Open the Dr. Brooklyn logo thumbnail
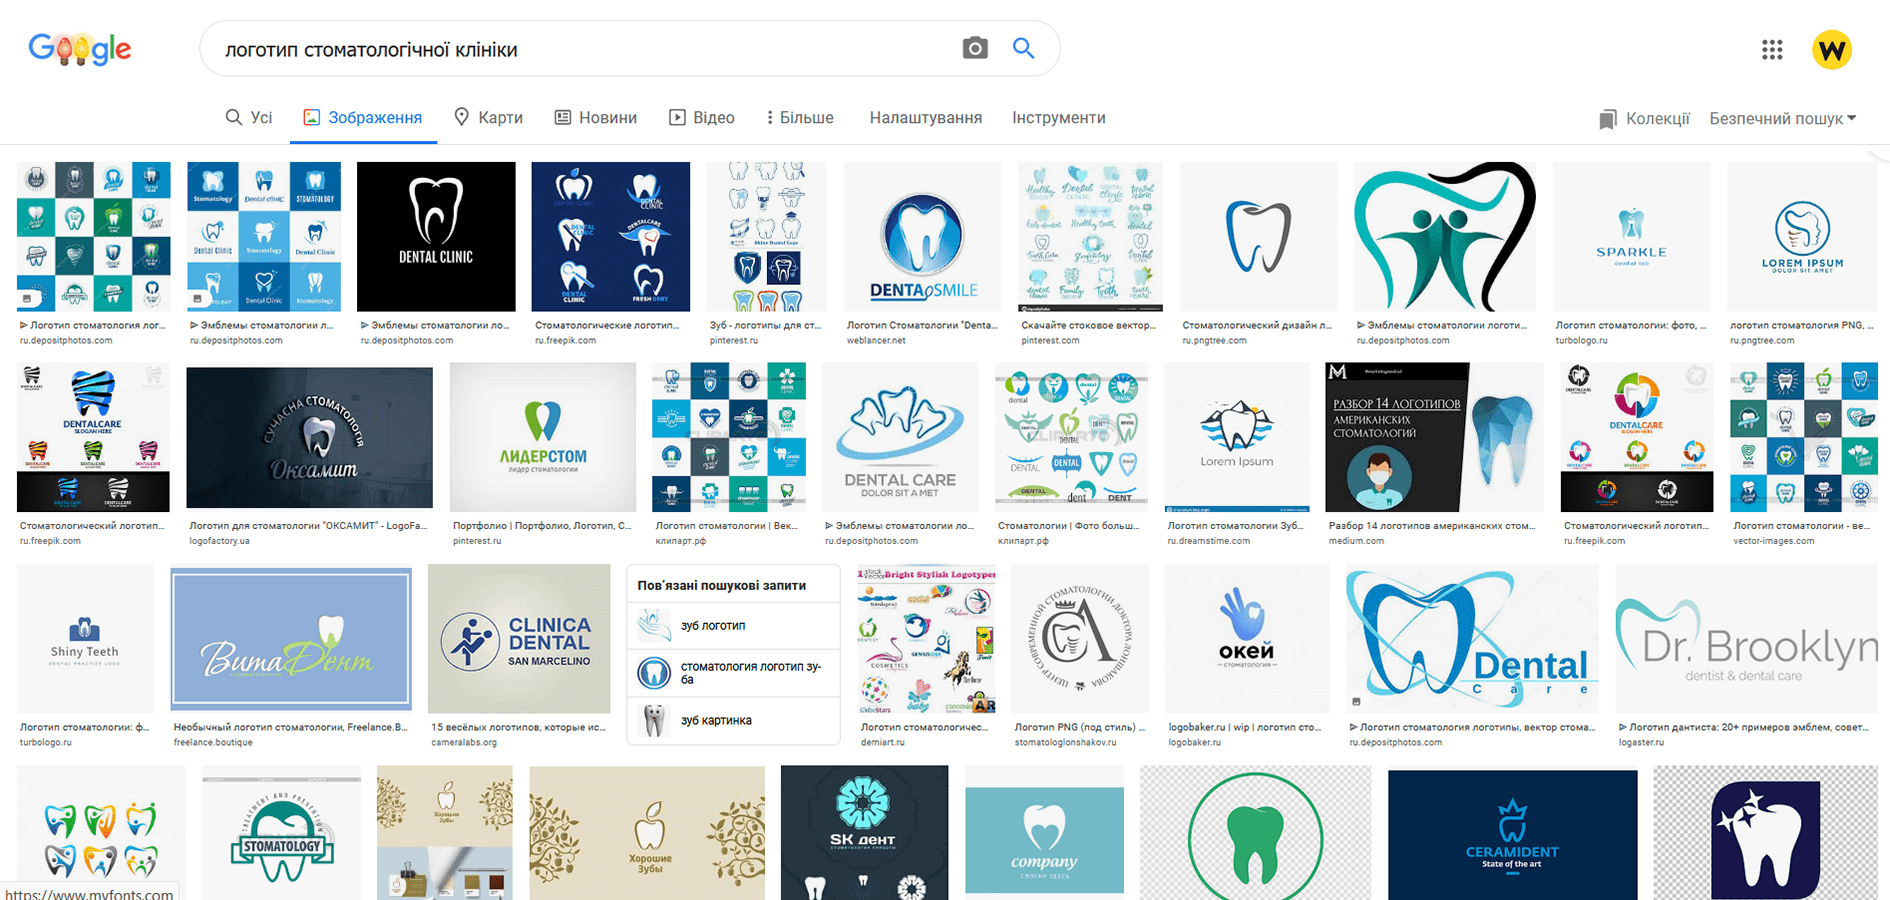Viewport: 1890px width, 900px height. point(1746,639)
